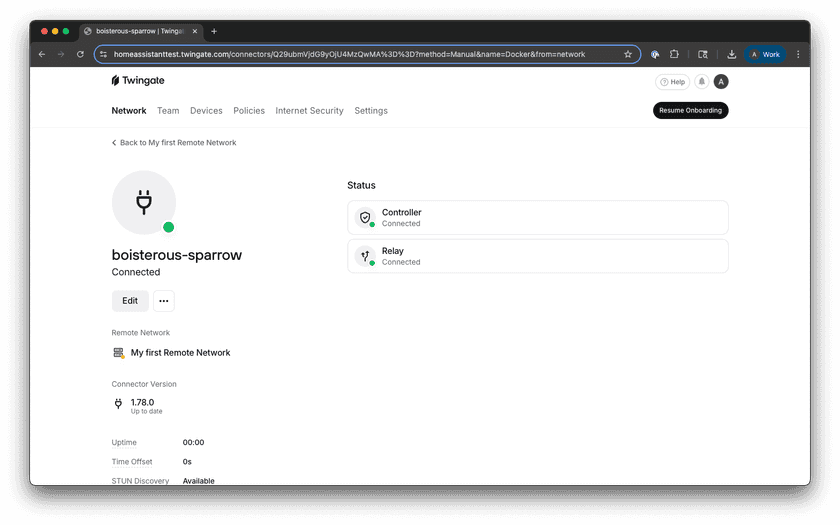Viewport: 840px width, 525px height.
Task: Click the Remote Network icon
Action: [118, 353]
